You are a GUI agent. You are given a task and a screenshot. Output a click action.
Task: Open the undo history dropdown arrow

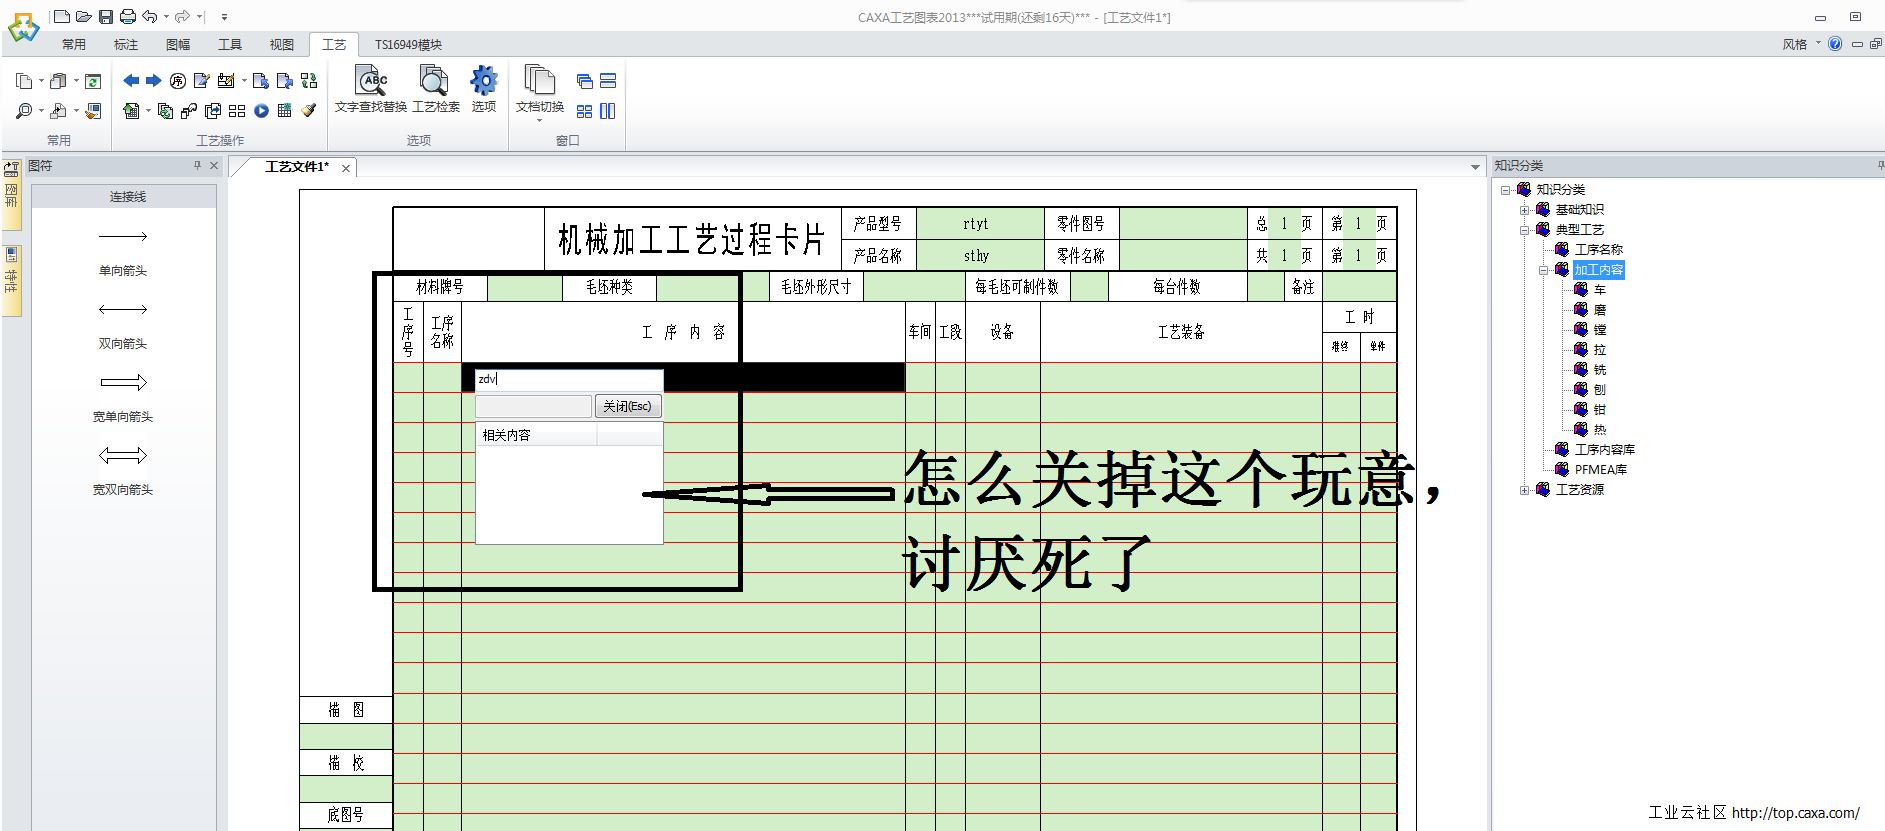pyautogui.click(x=166, y=17)
